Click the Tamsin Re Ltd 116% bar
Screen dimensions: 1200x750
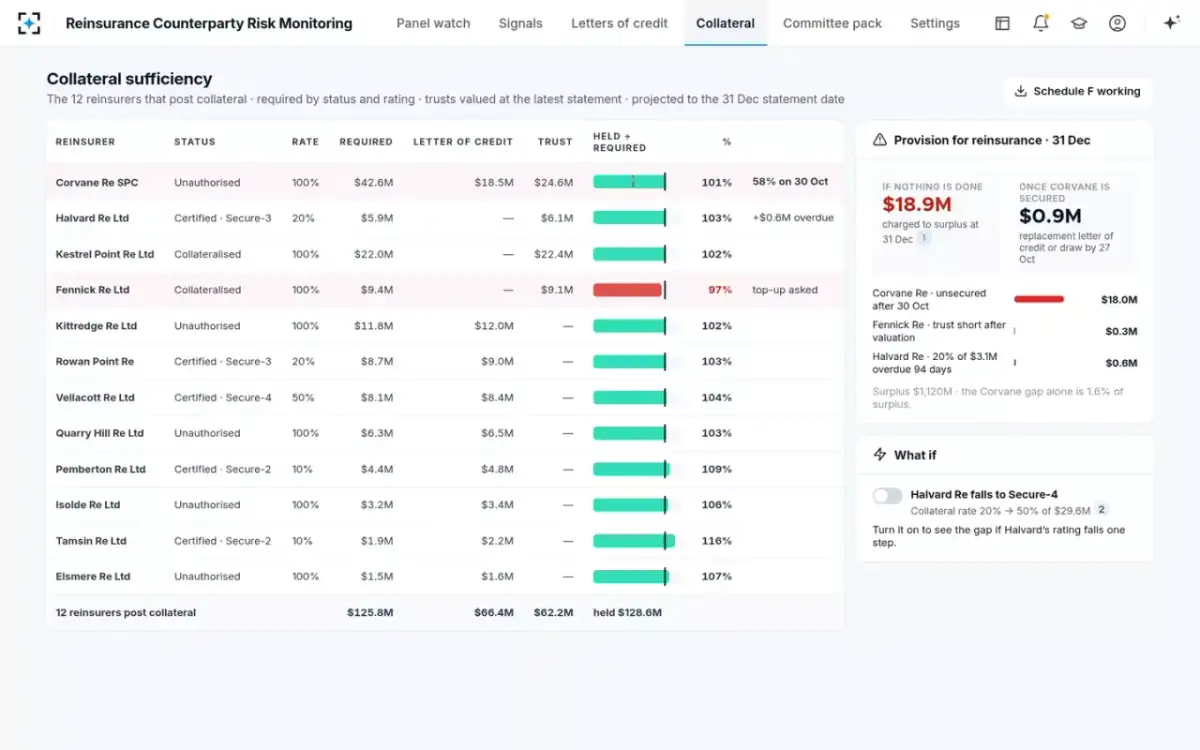pos(634,541)
